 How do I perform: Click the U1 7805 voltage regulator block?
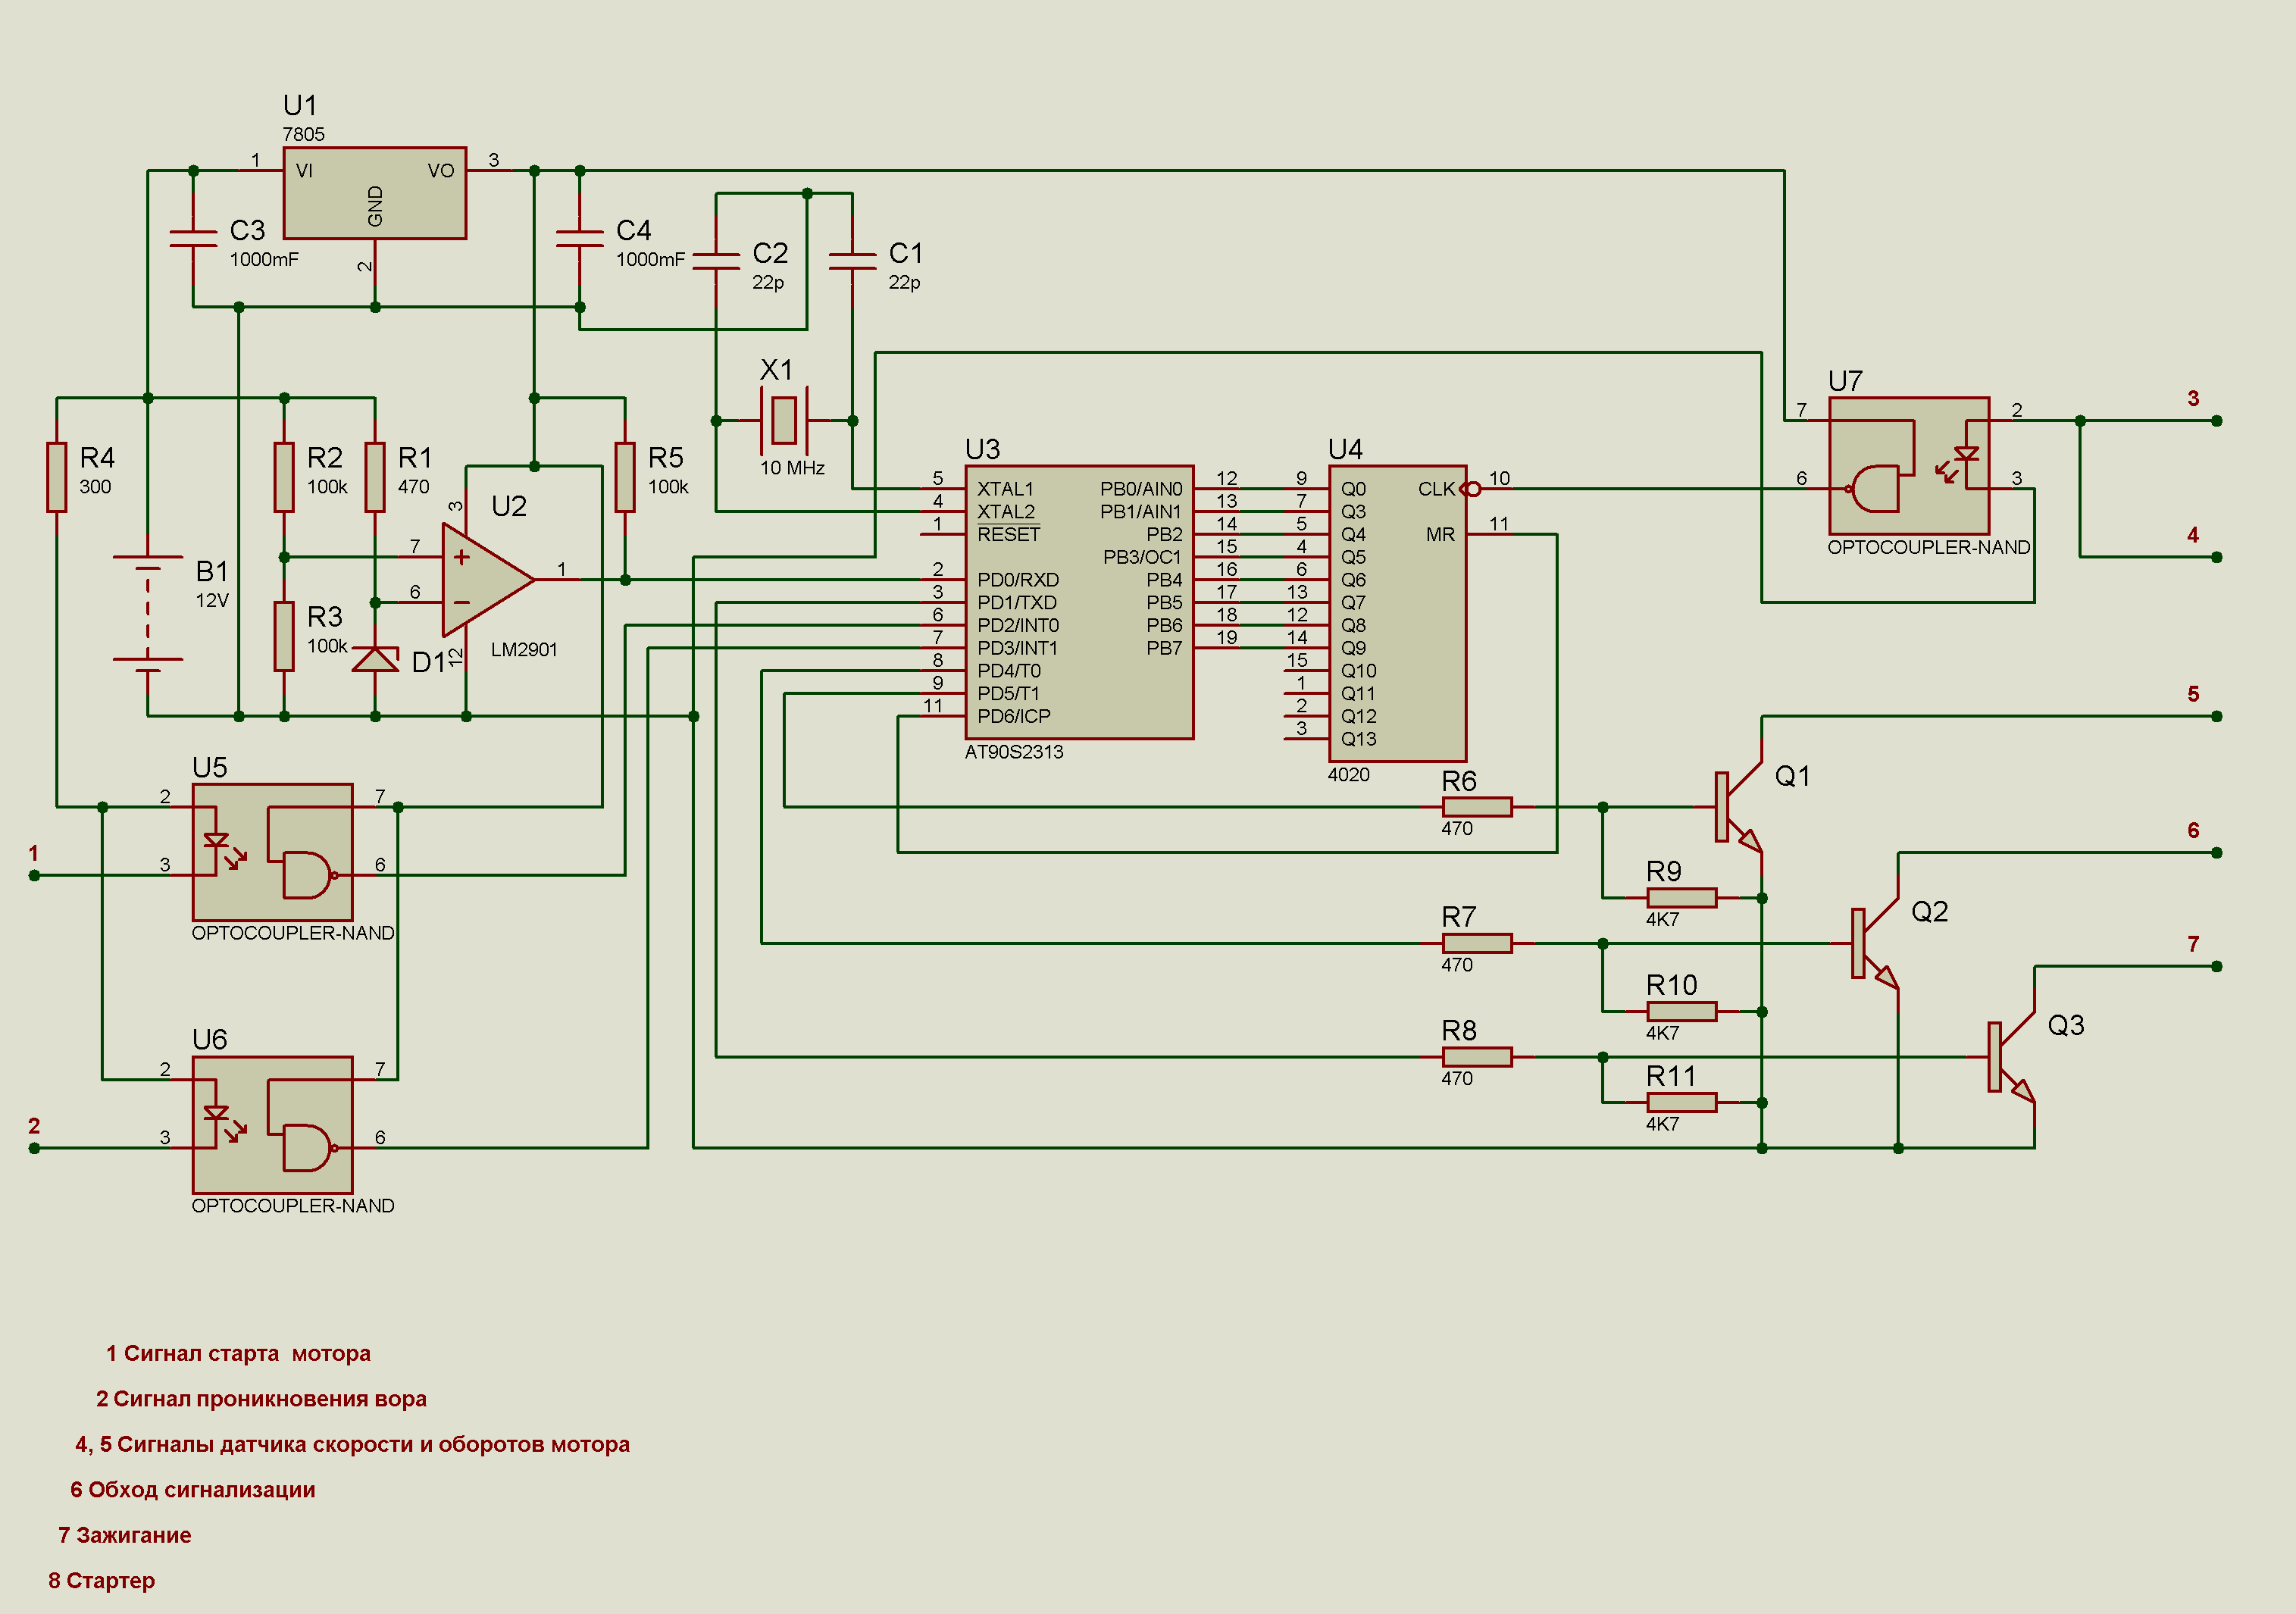point(374,193)
